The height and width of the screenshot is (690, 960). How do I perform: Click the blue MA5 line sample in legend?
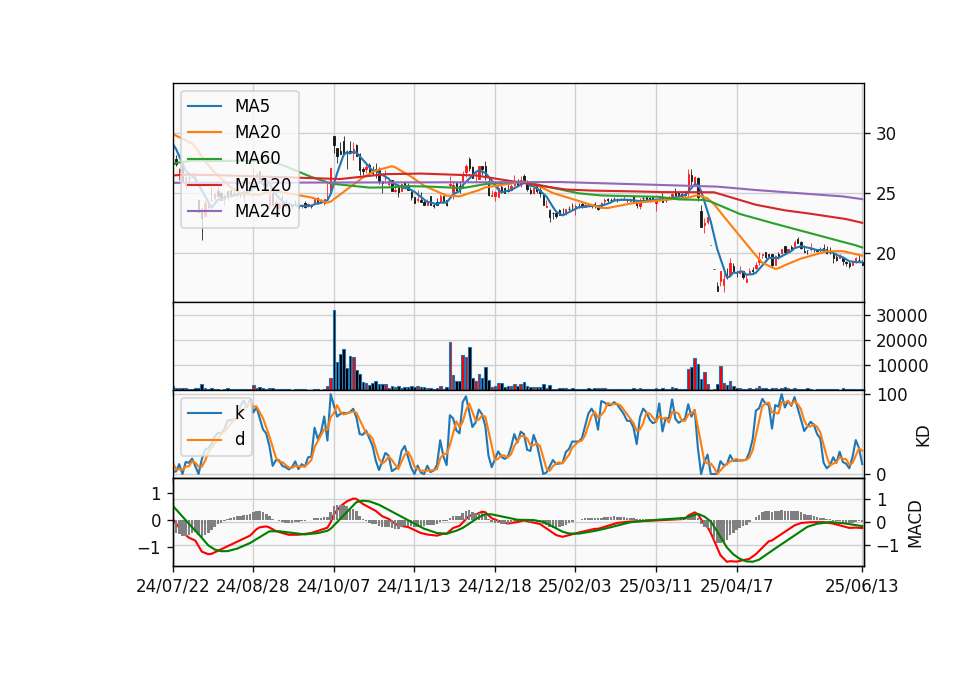point(204,107)
